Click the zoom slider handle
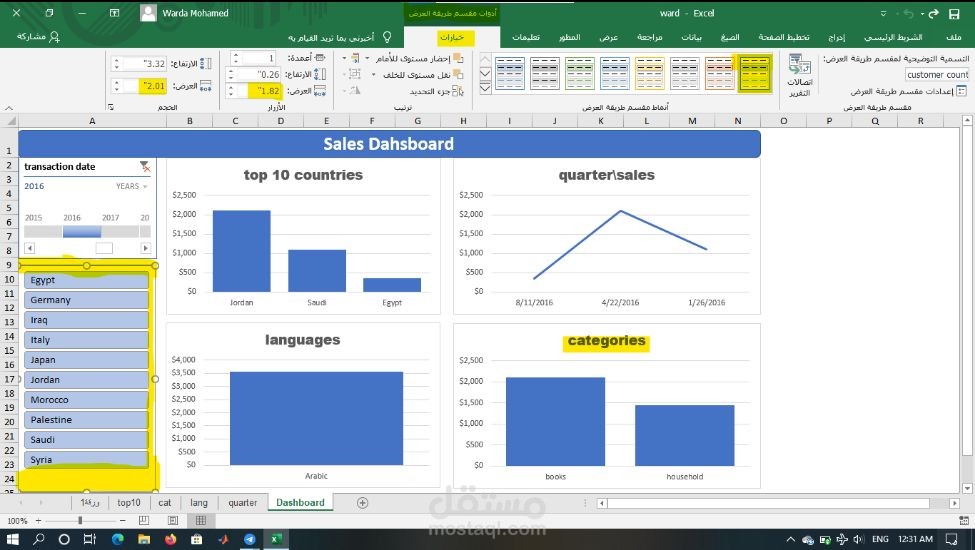Screen dimensions: 975x550 (80, 521)
